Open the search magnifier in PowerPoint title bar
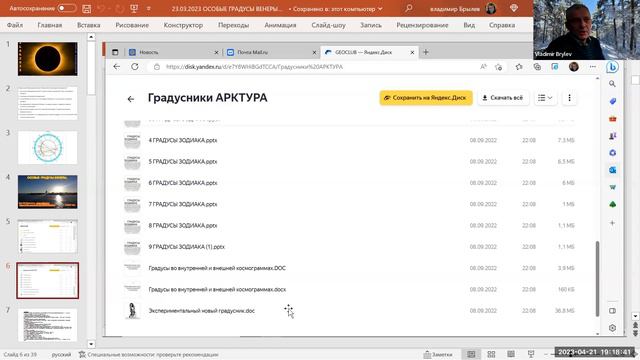 pos(409,8)
